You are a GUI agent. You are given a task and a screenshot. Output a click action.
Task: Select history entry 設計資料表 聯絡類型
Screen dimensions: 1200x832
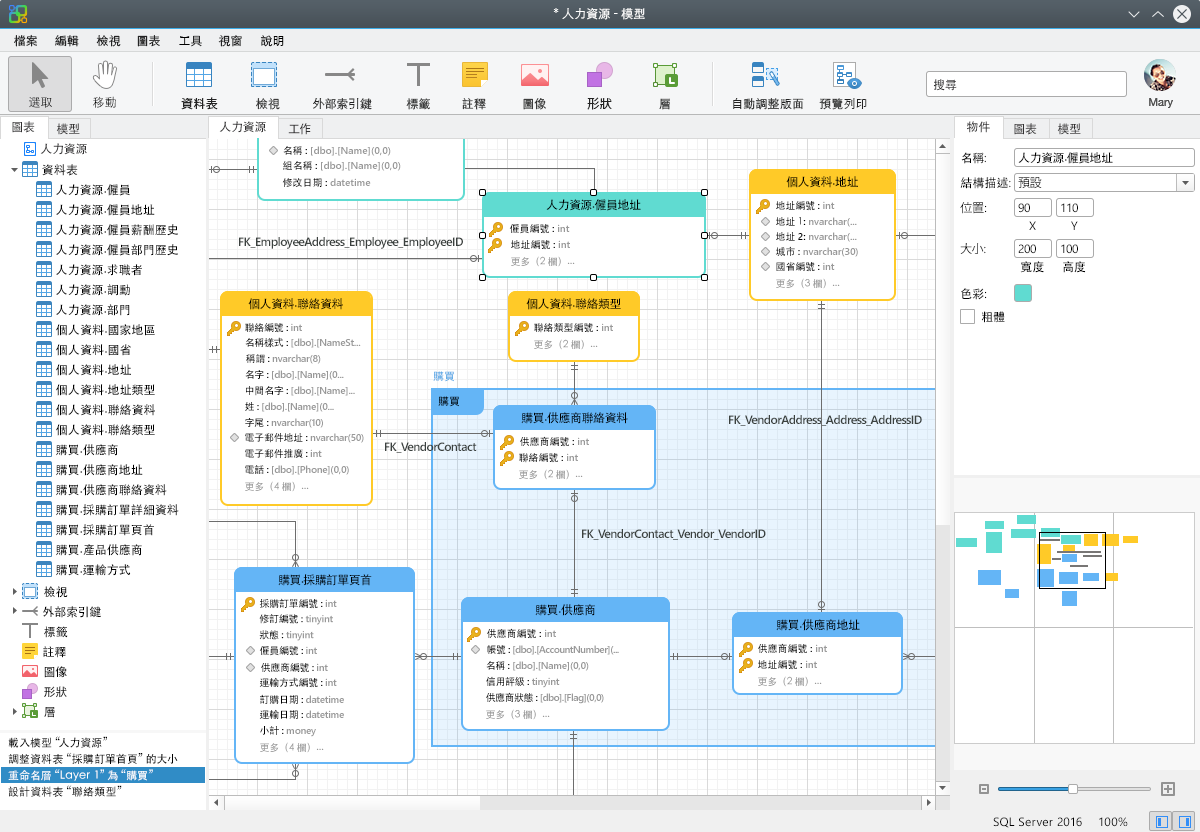click(x=66, y=791)
